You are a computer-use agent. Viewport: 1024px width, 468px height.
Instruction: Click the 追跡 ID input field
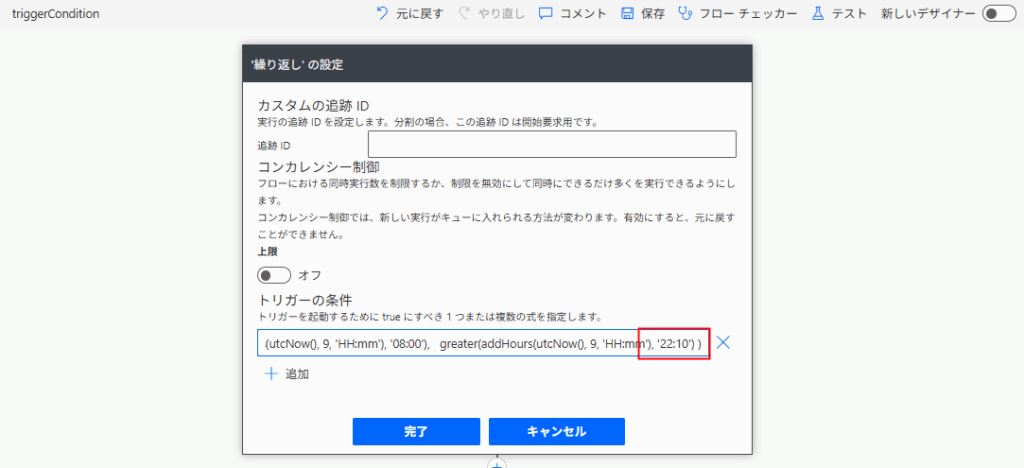(x=552, y=144)
